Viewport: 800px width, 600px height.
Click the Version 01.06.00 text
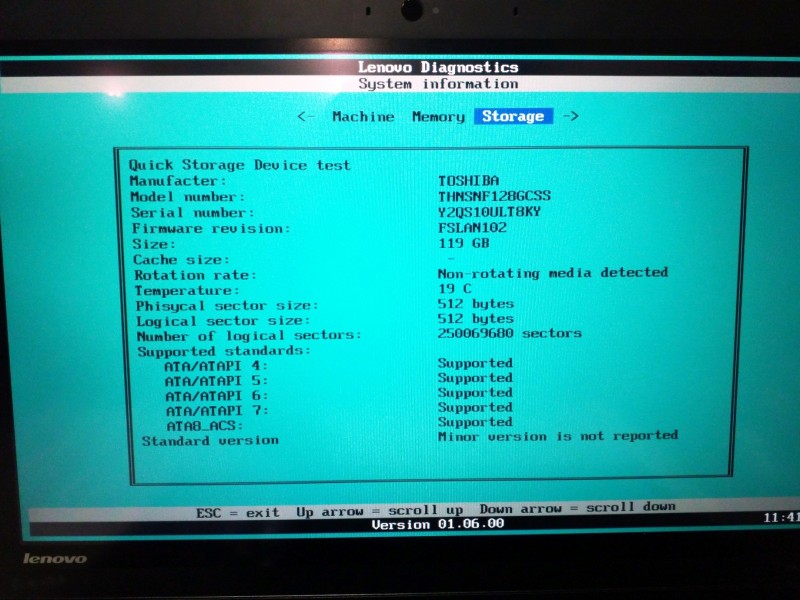438,524
